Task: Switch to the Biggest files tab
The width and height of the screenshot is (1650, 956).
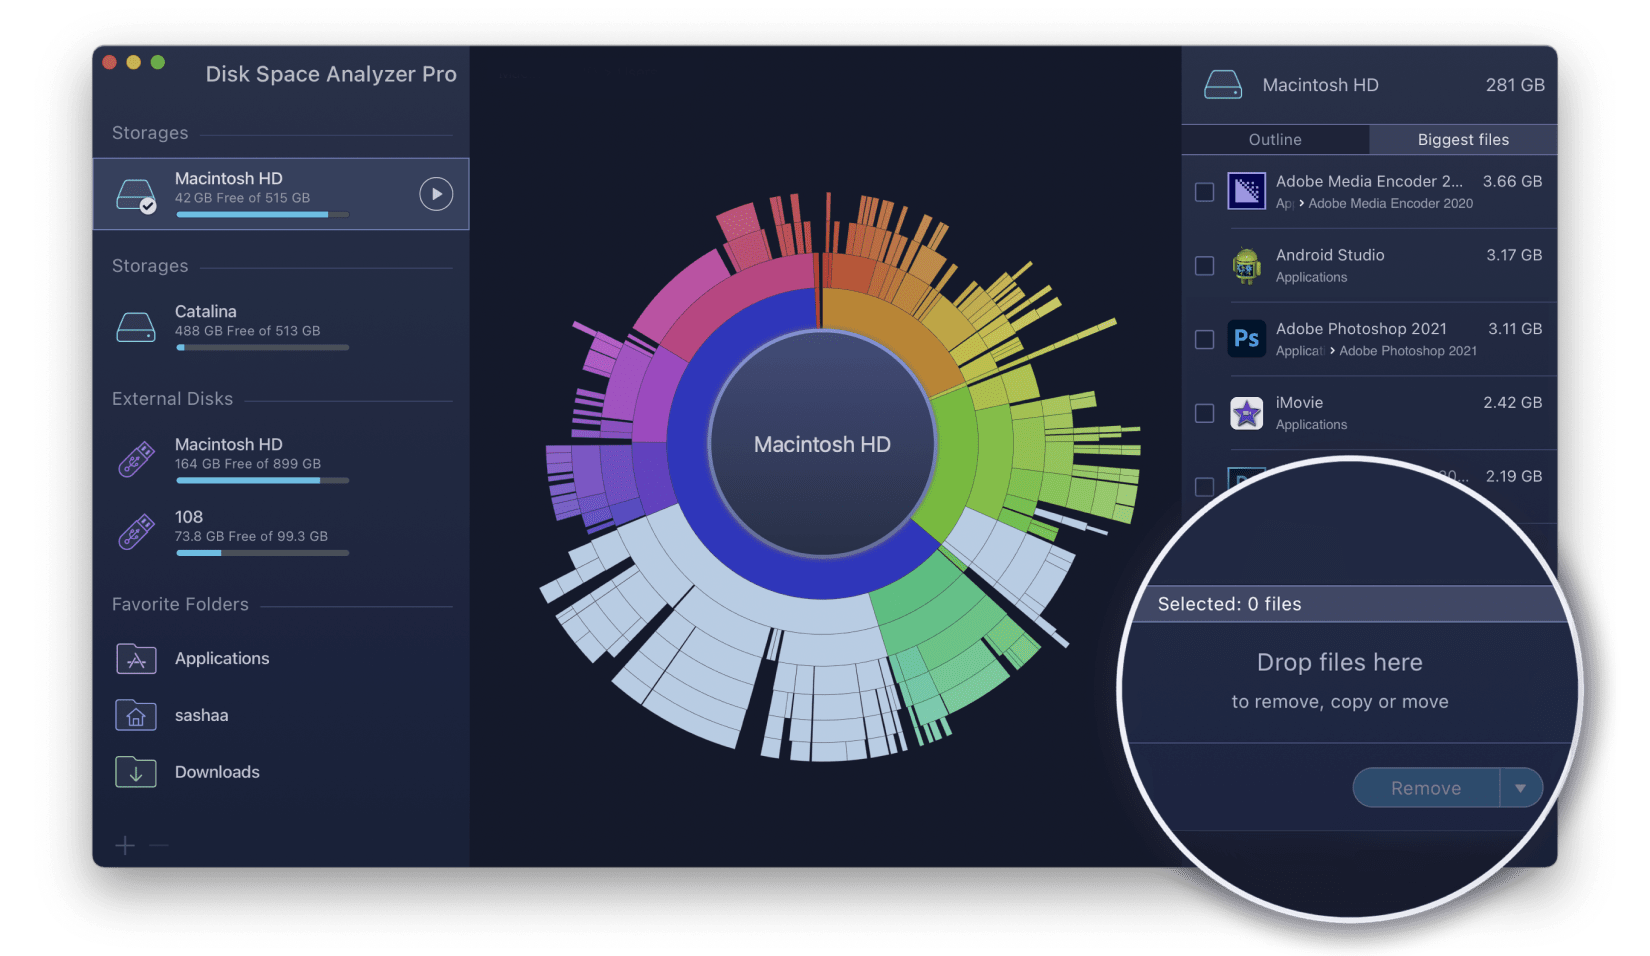Action: click(1463, 140)
